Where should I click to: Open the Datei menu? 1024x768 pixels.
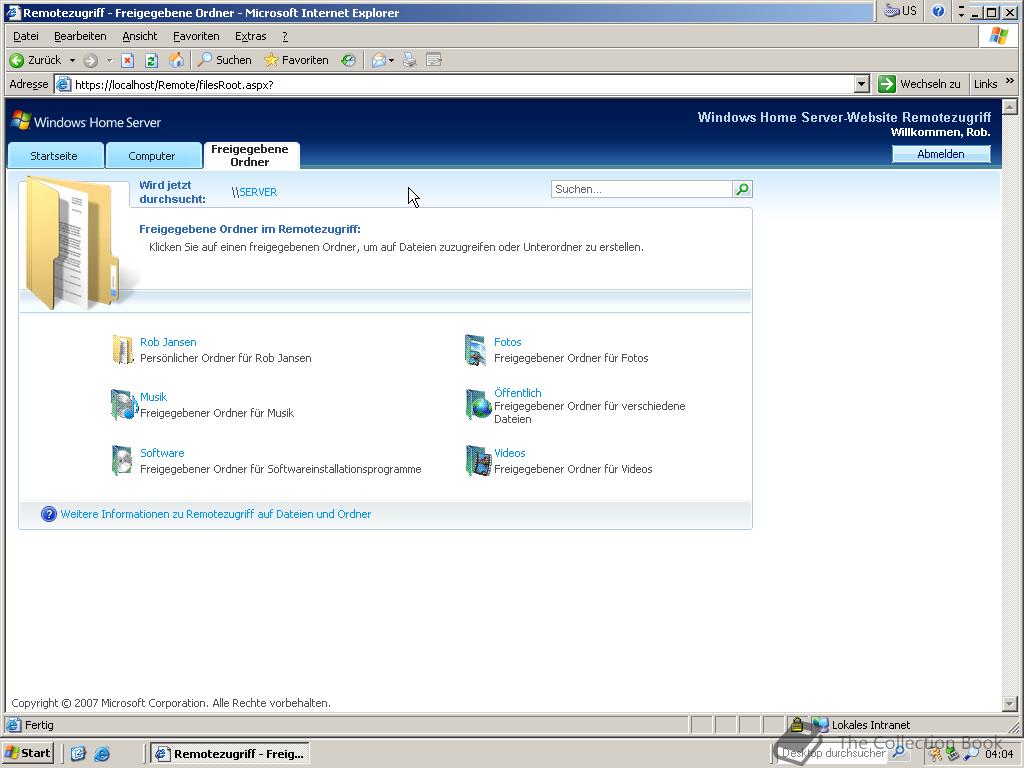[25, 37]
